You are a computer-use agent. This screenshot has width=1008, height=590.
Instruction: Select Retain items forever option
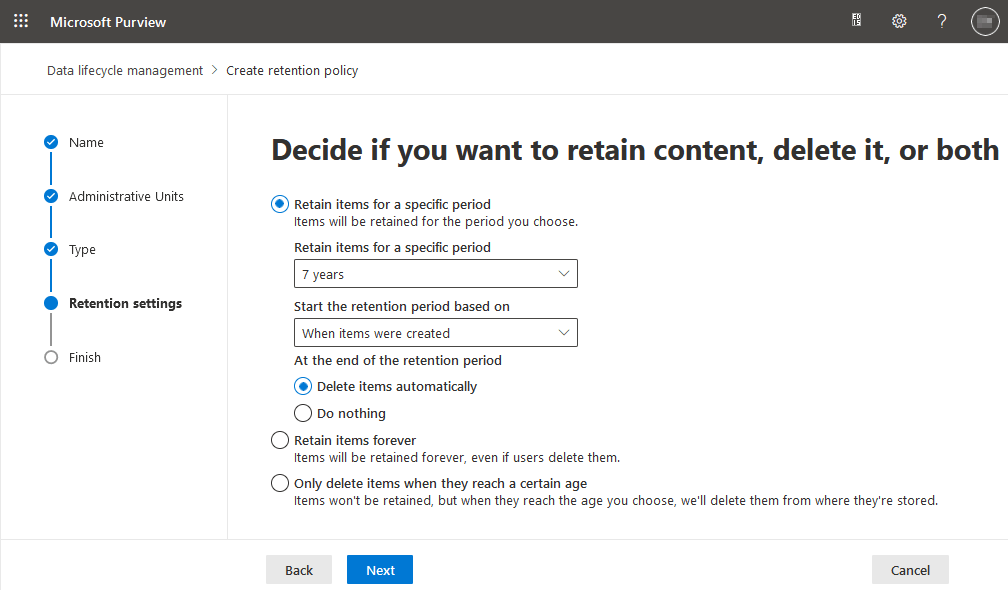280,440
